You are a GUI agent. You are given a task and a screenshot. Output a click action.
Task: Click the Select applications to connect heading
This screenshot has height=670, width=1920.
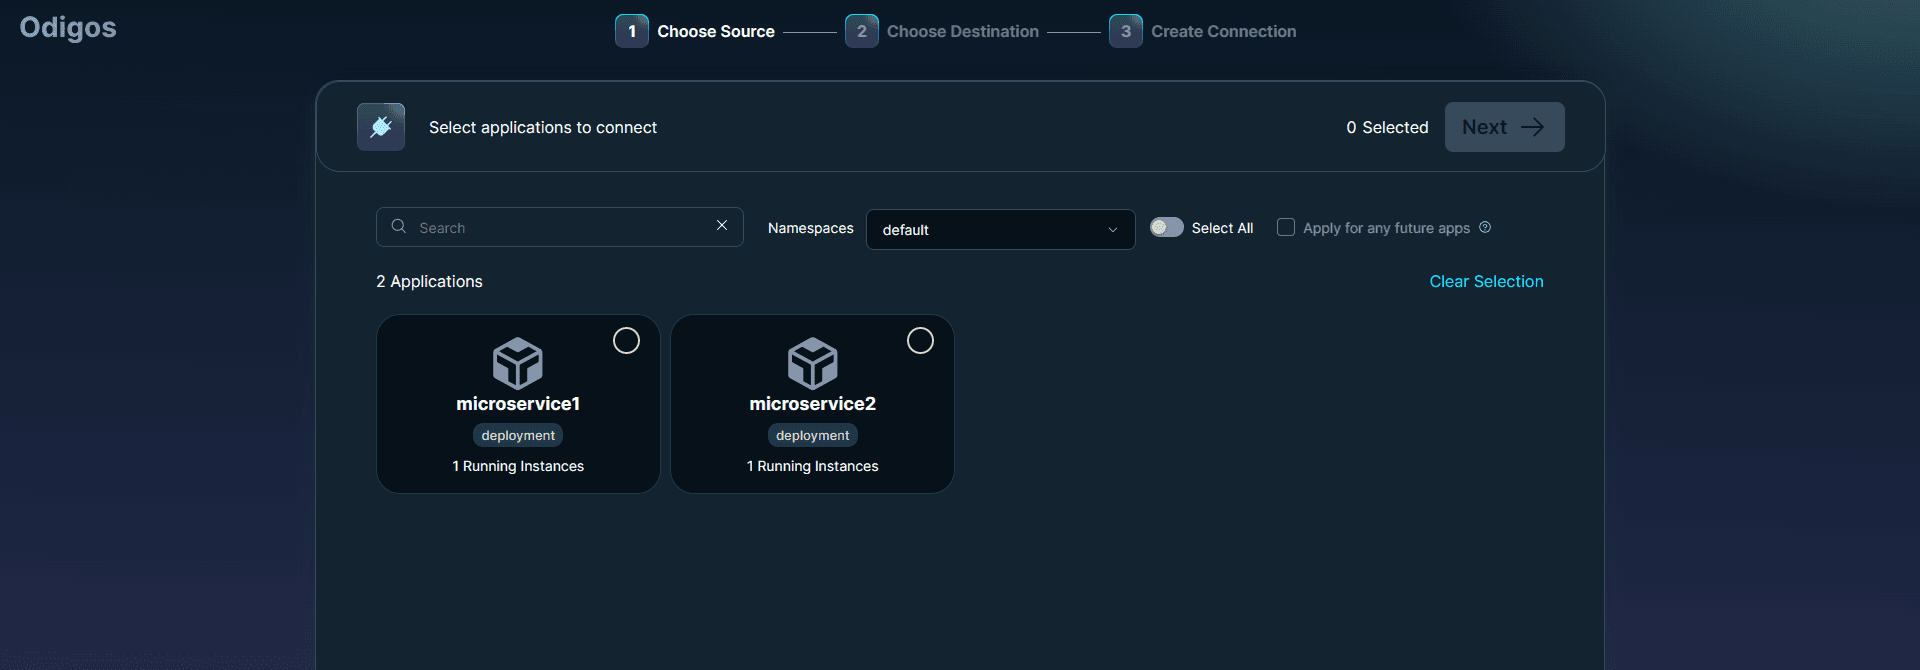(x=543, y=127)
